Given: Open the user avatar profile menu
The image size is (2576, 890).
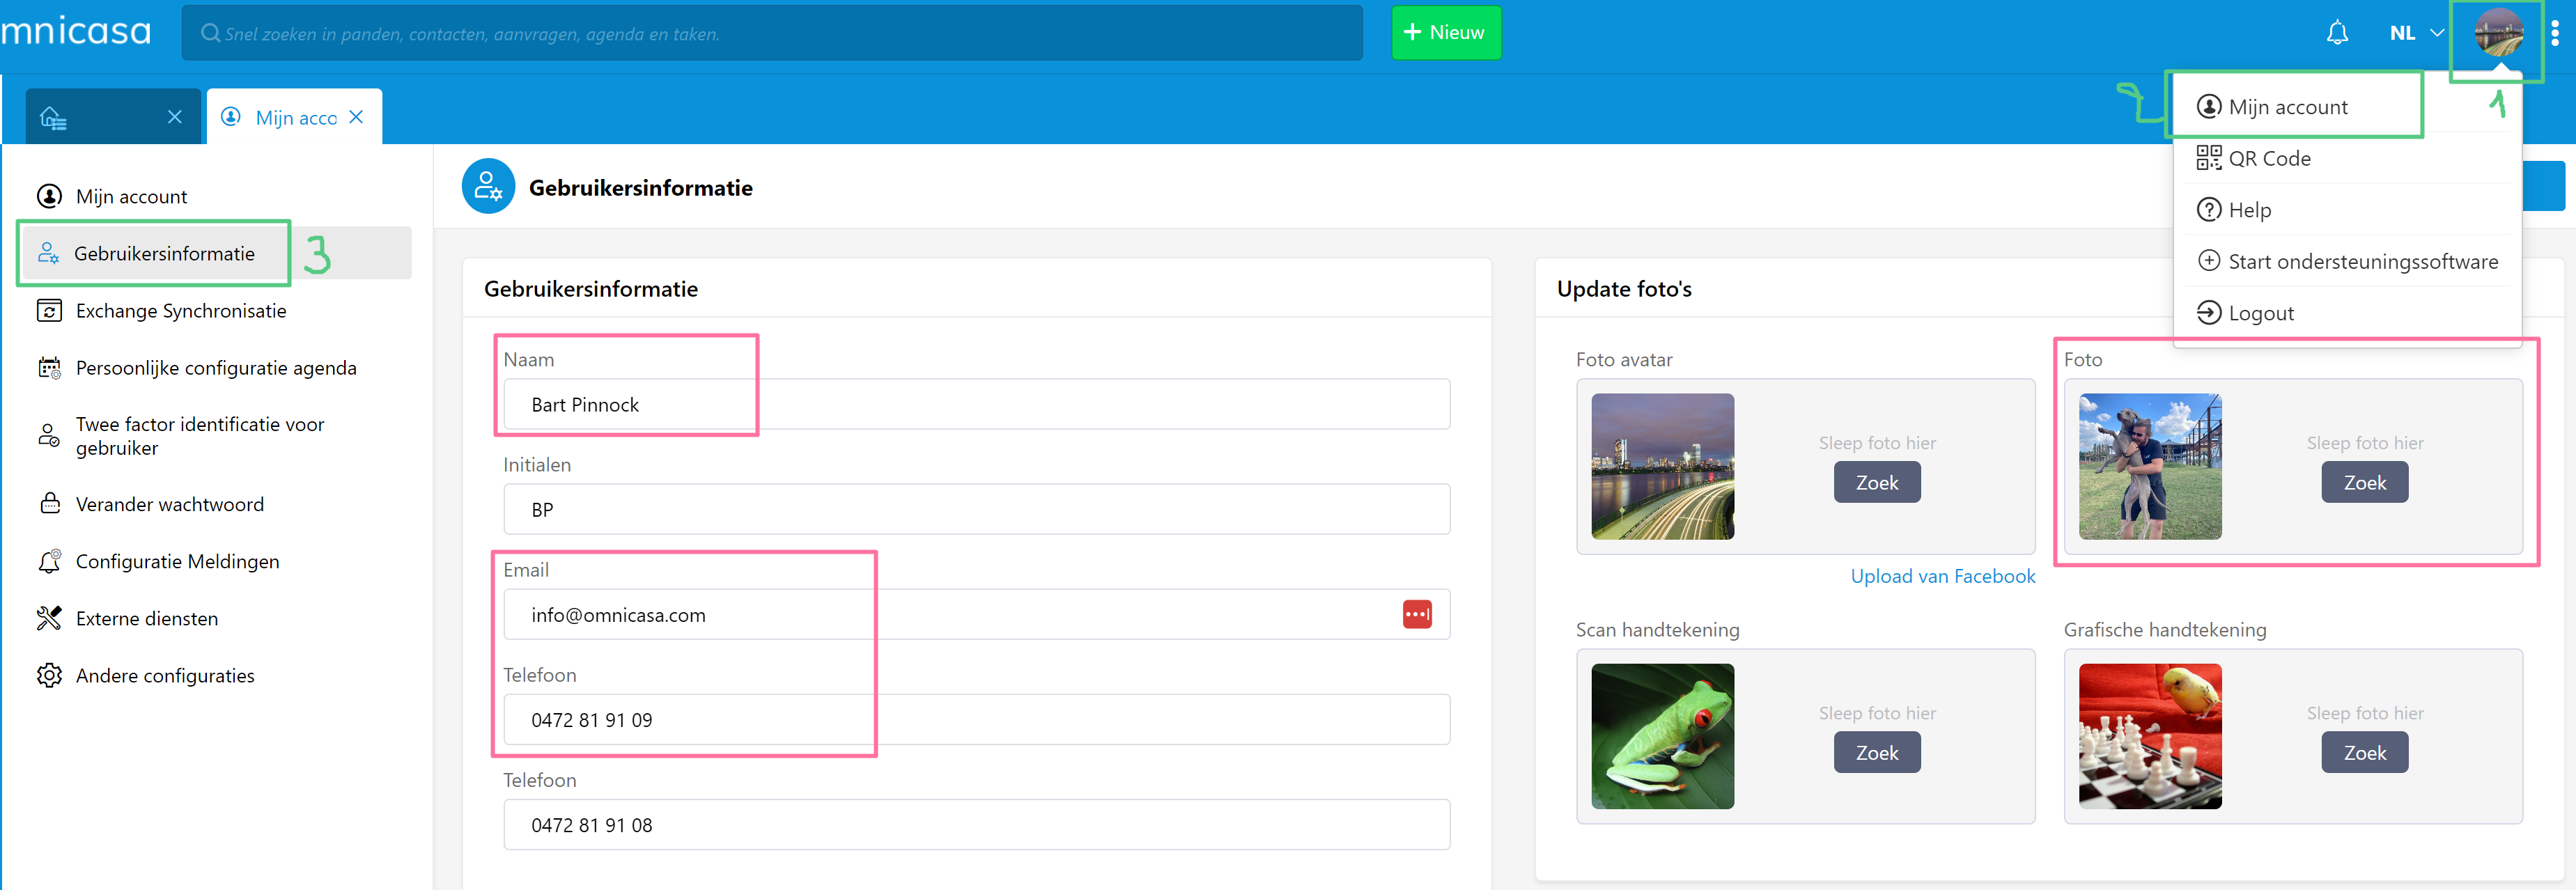Looking at the screenshot, I should click(2497, 33).
